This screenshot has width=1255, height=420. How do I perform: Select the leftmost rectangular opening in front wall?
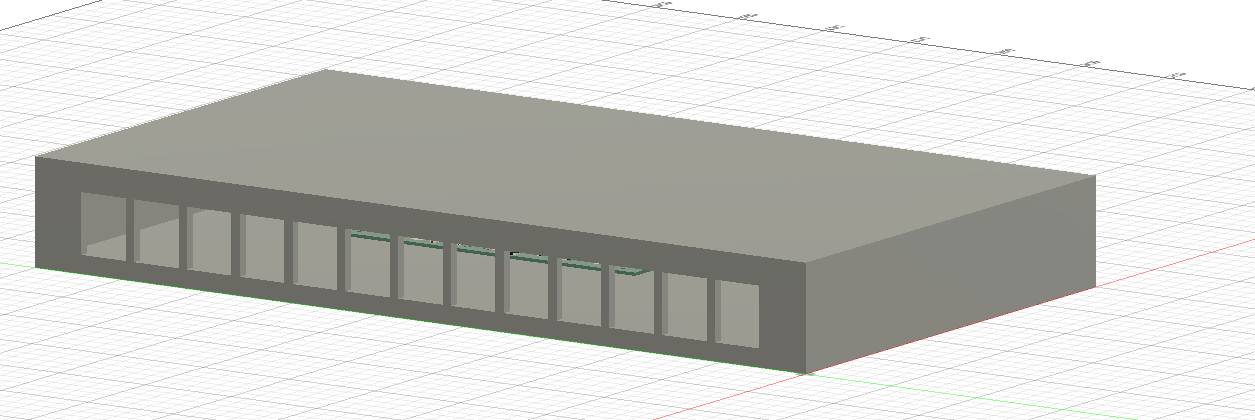click(x=103, y=227)
